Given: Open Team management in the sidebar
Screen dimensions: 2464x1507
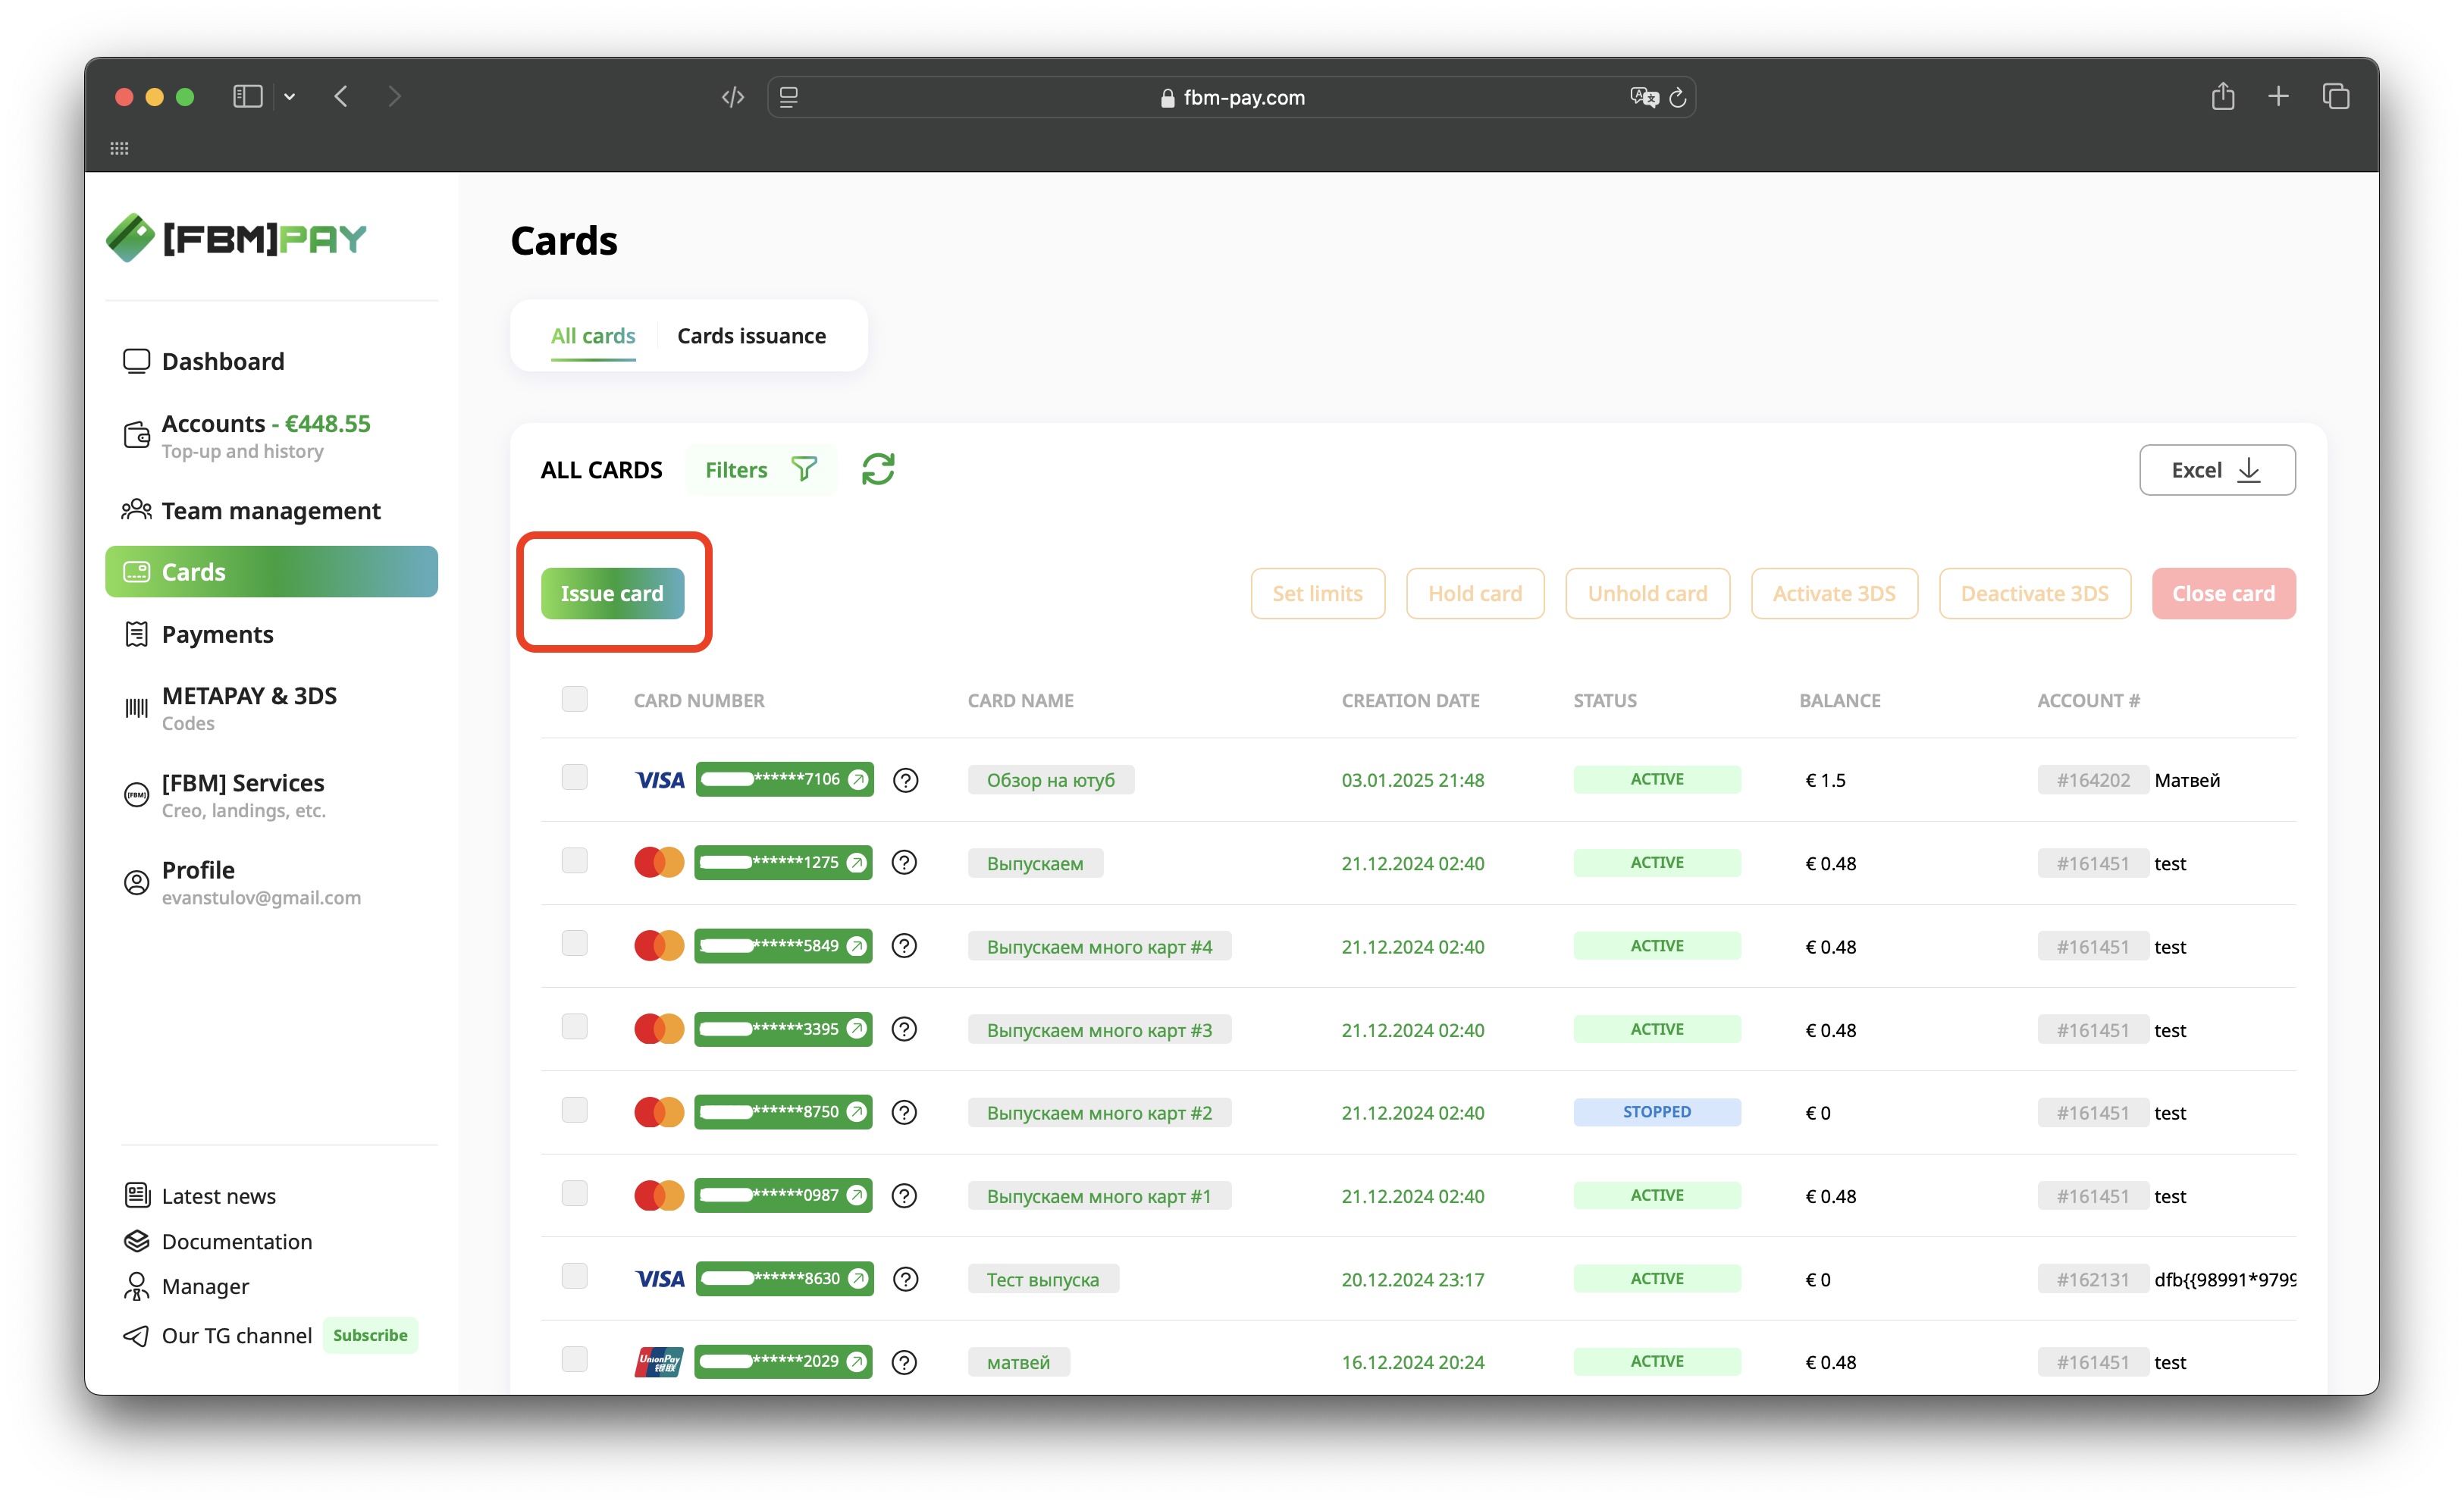Looking at the screenshot, I should pos(271,510).
